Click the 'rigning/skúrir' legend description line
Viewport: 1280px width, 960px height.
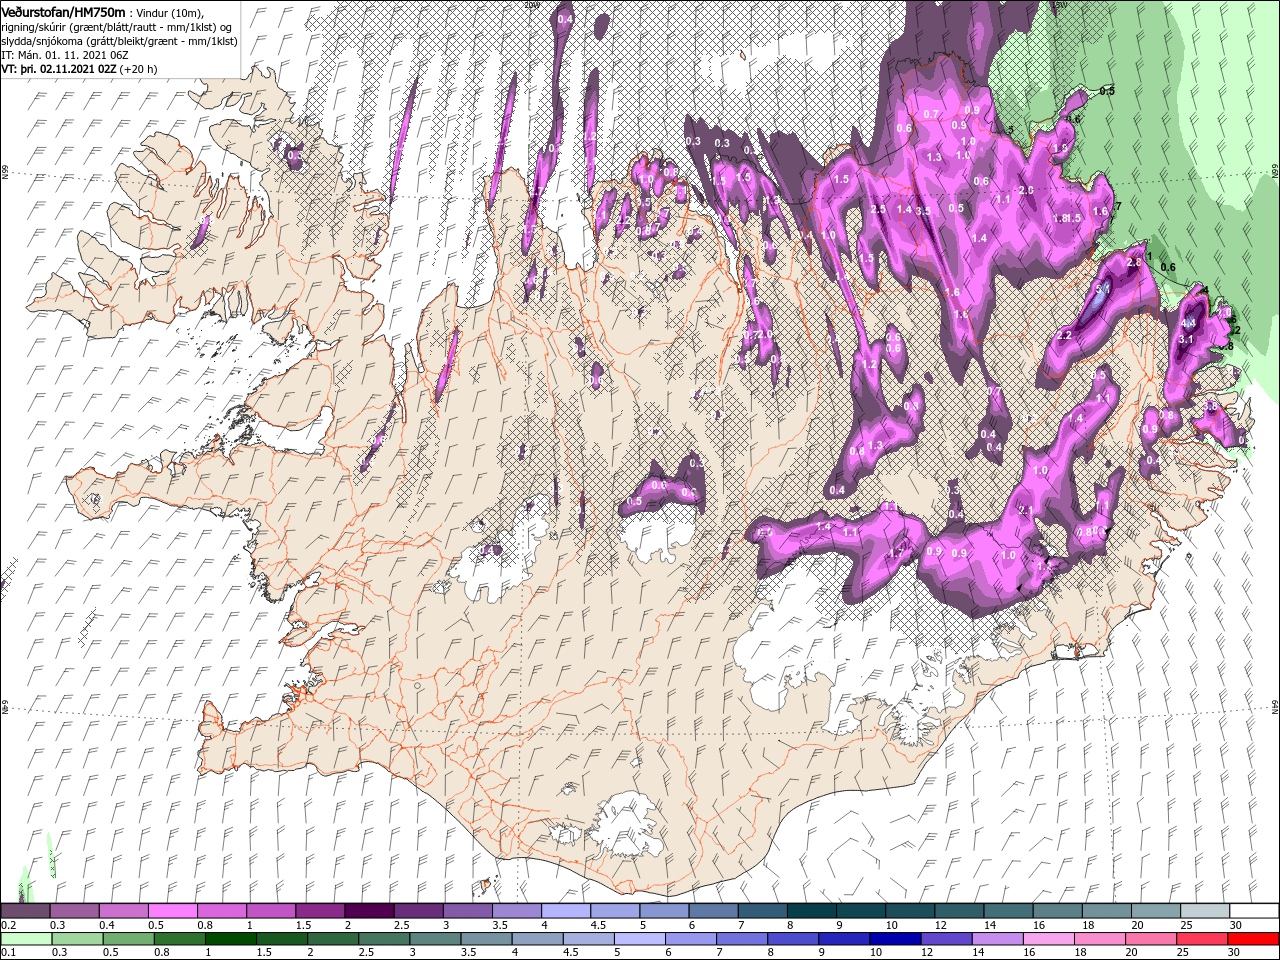pos(118,27)
